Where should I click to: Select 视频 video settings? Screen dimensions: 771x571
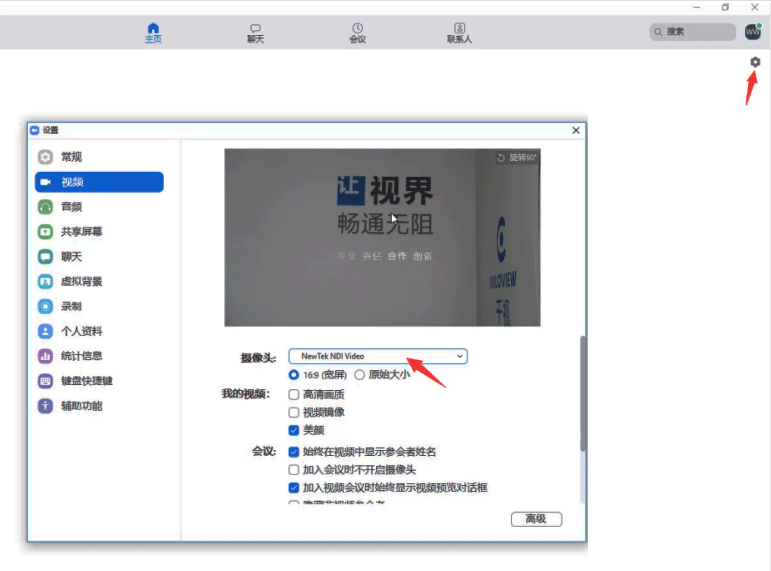click(99, 182)
